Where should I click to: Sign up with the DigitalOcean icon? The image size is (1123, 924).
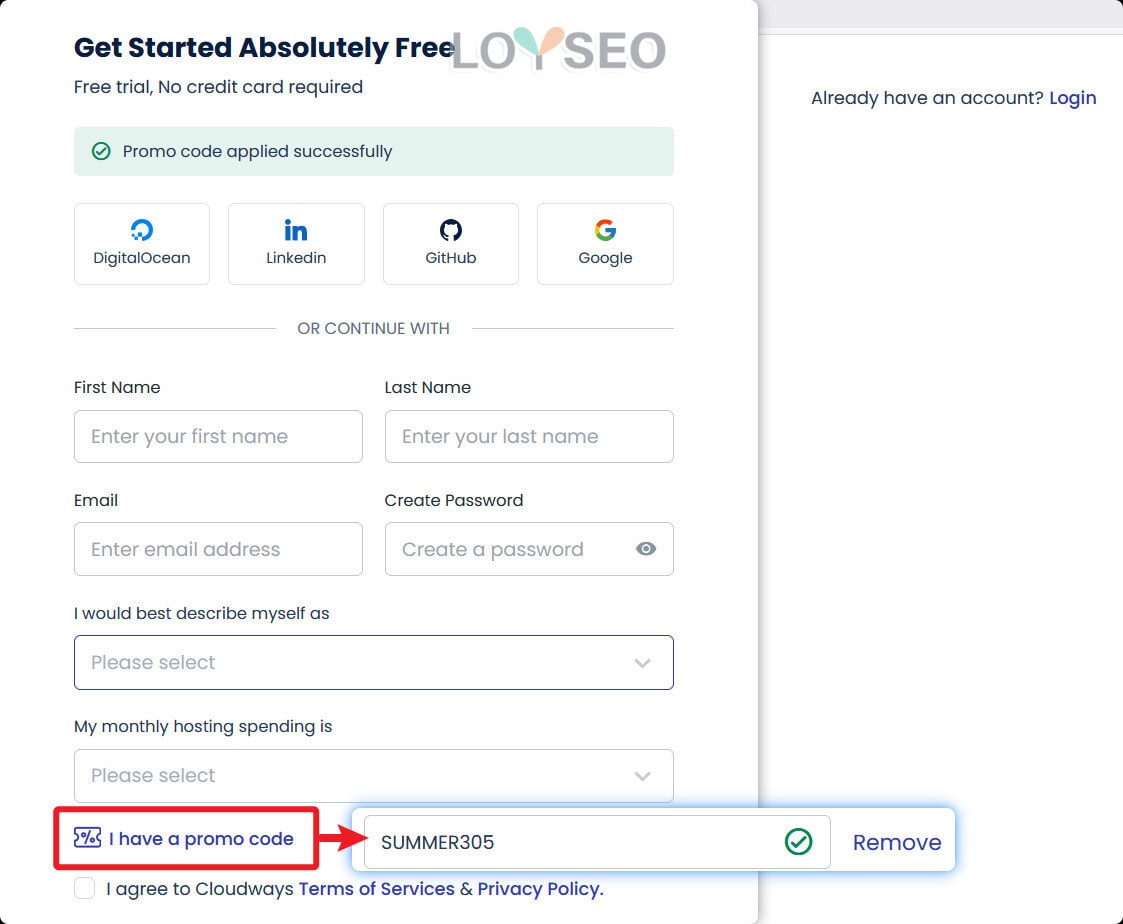click(x=142, y=231)
